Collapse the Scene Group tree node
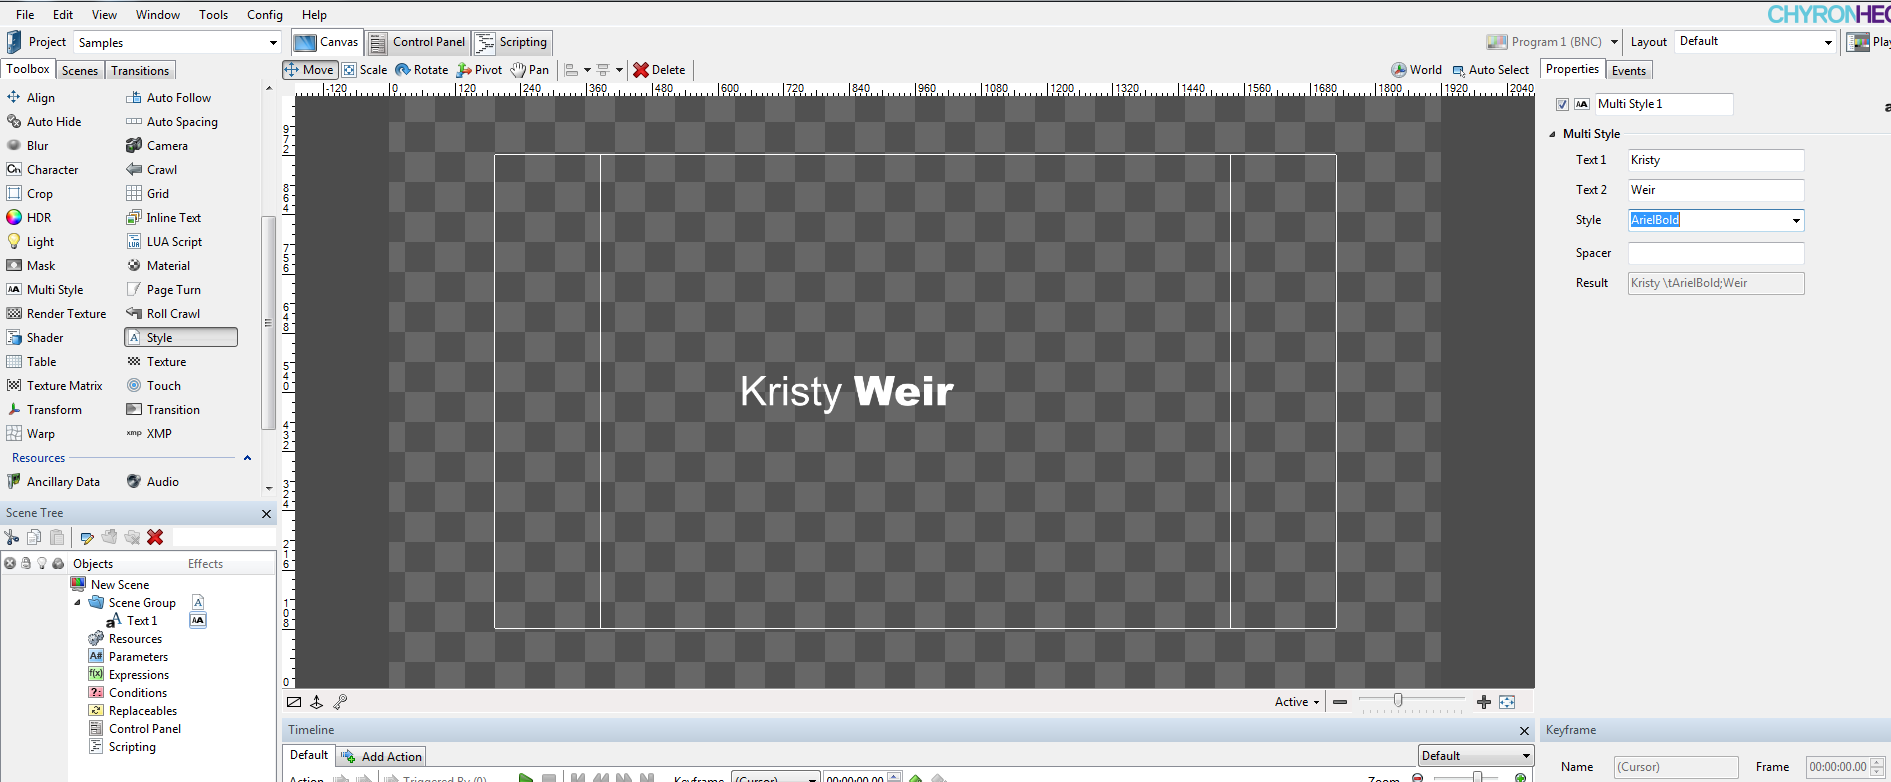Image resolution: width=1891 pixels, height=782 pixels. pyautogui.click(x=78, y=603)
